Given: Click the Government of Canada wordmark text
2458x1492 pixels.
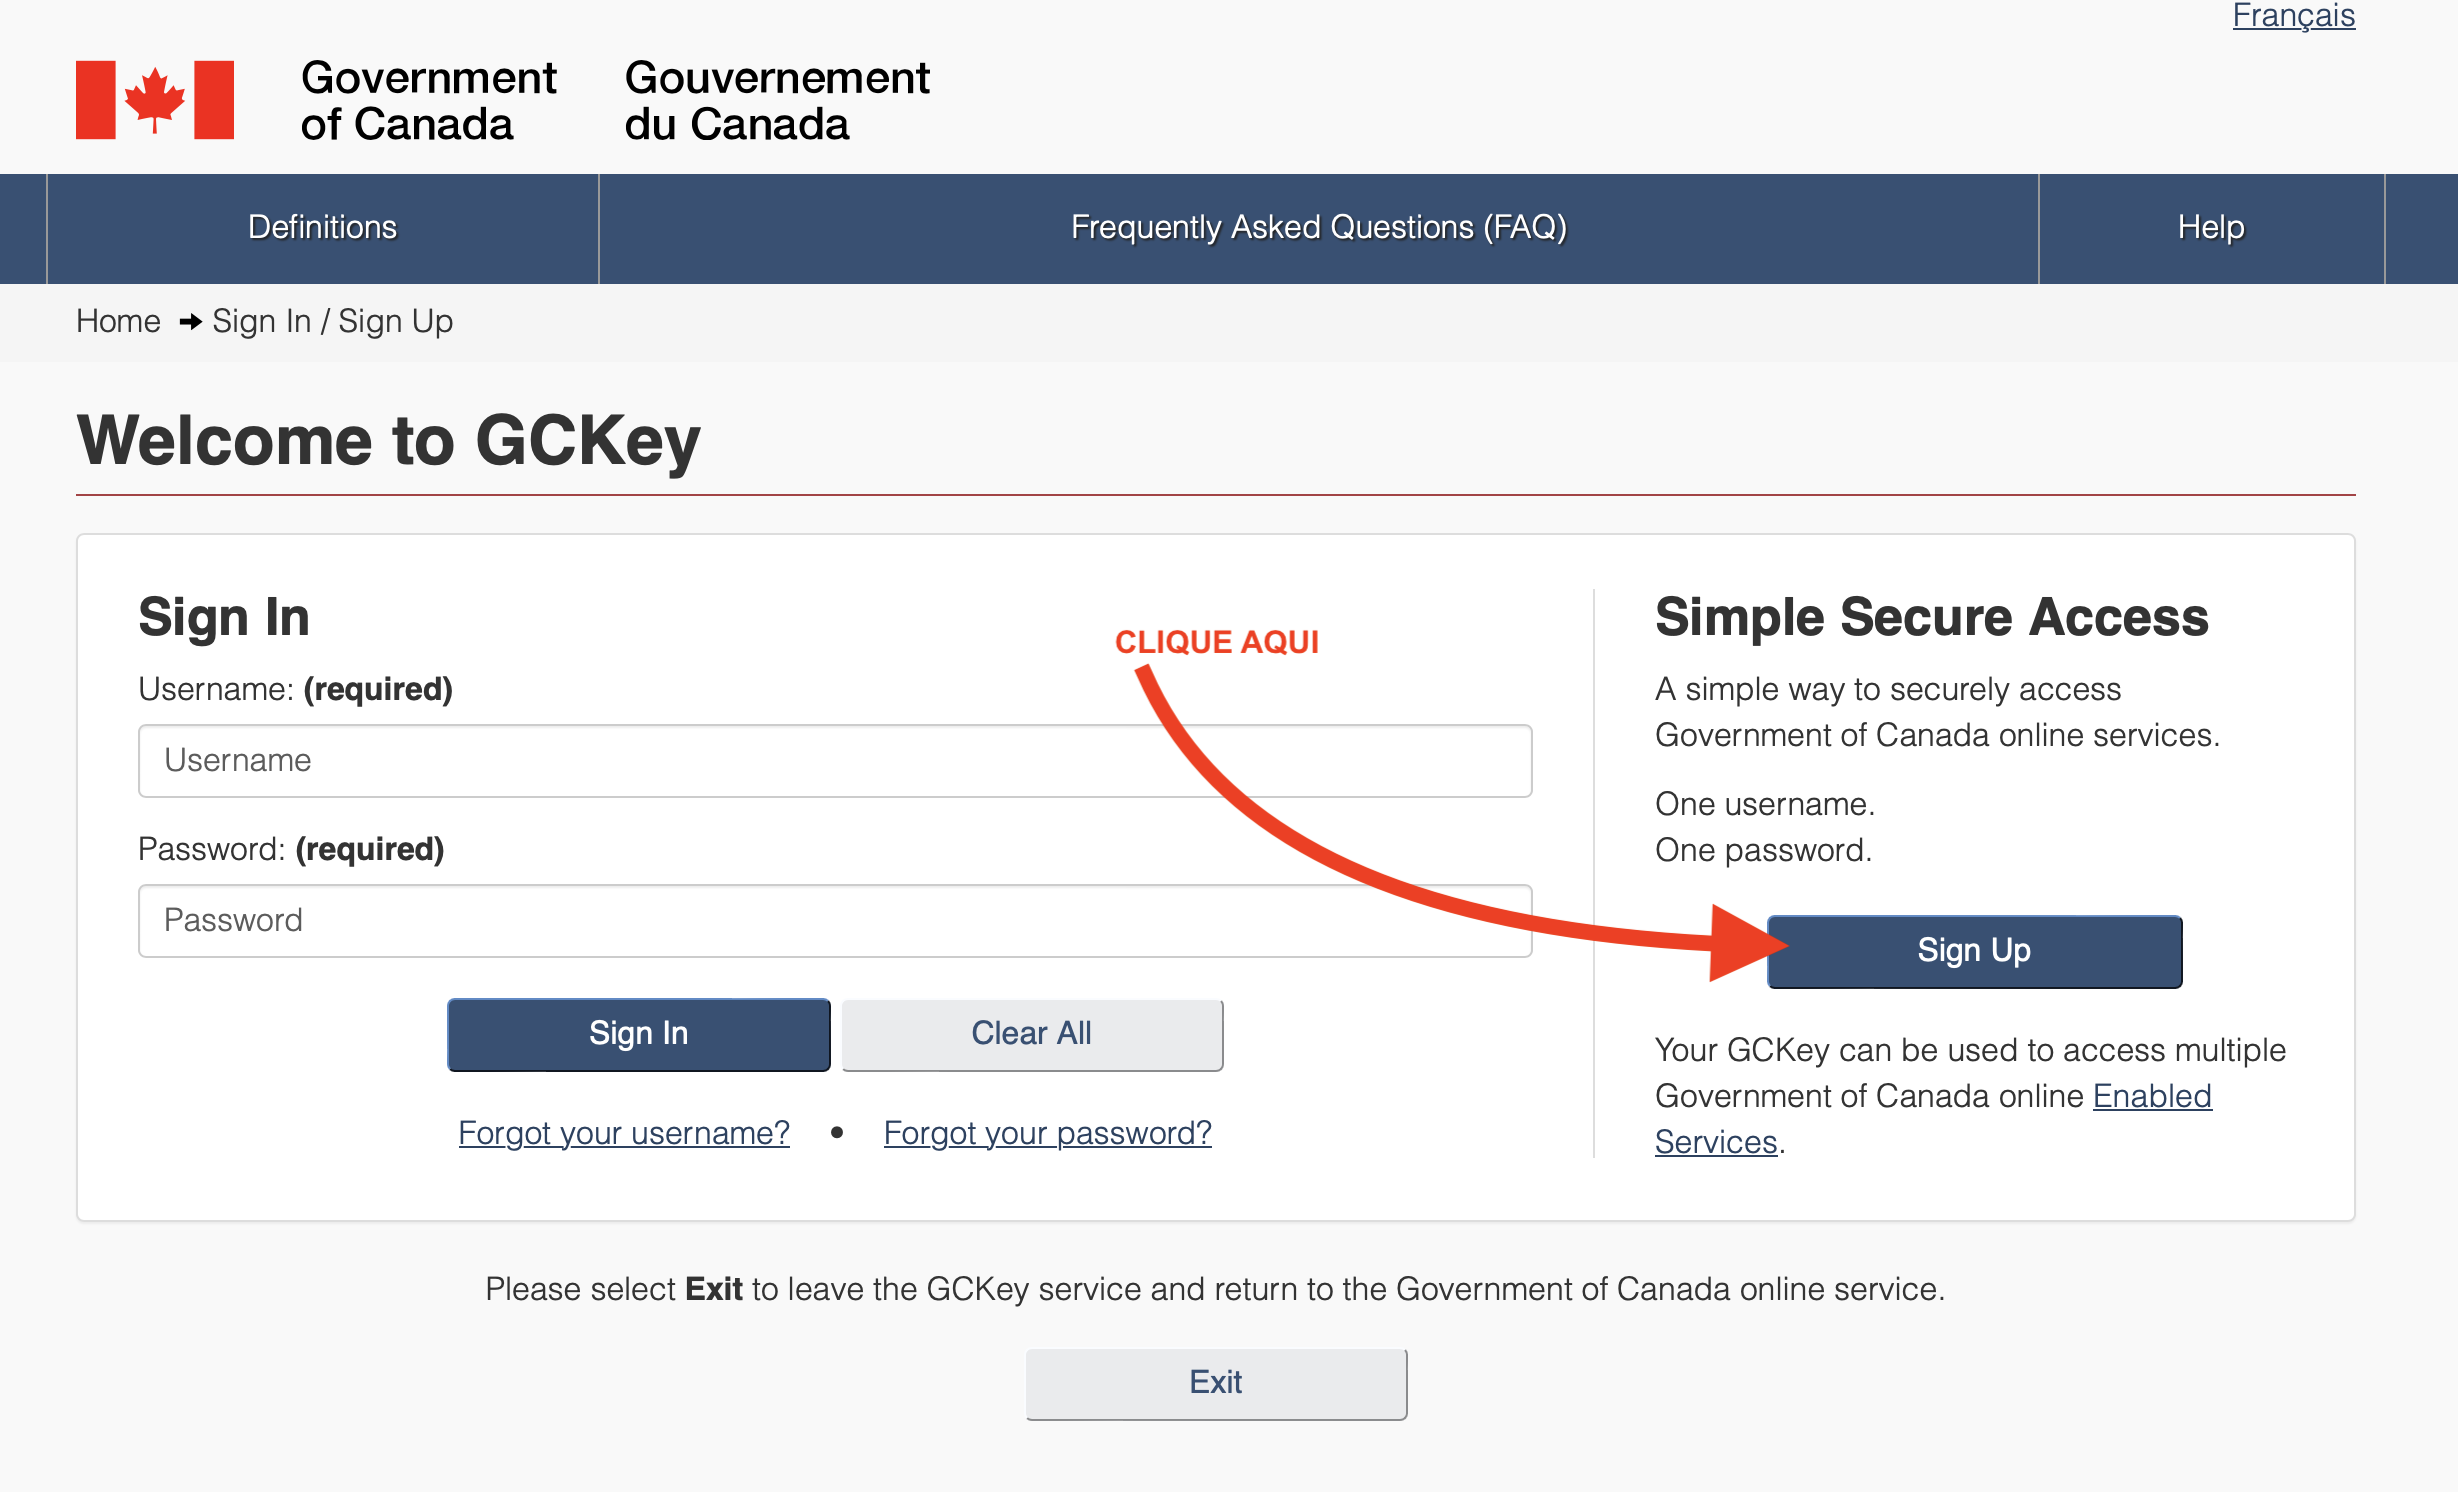Looking at the screenshot, I should [428, 100].
